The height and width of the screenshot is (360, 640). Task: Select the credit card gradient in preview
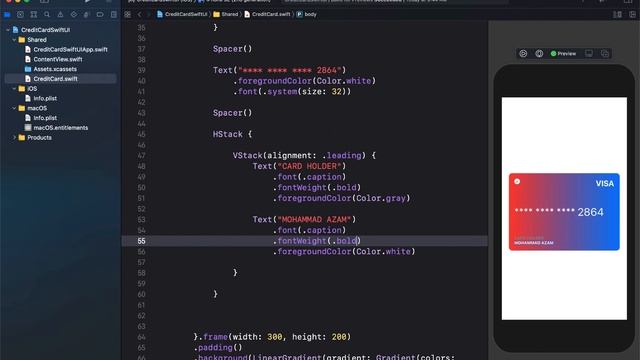click(x=564, y=212)
